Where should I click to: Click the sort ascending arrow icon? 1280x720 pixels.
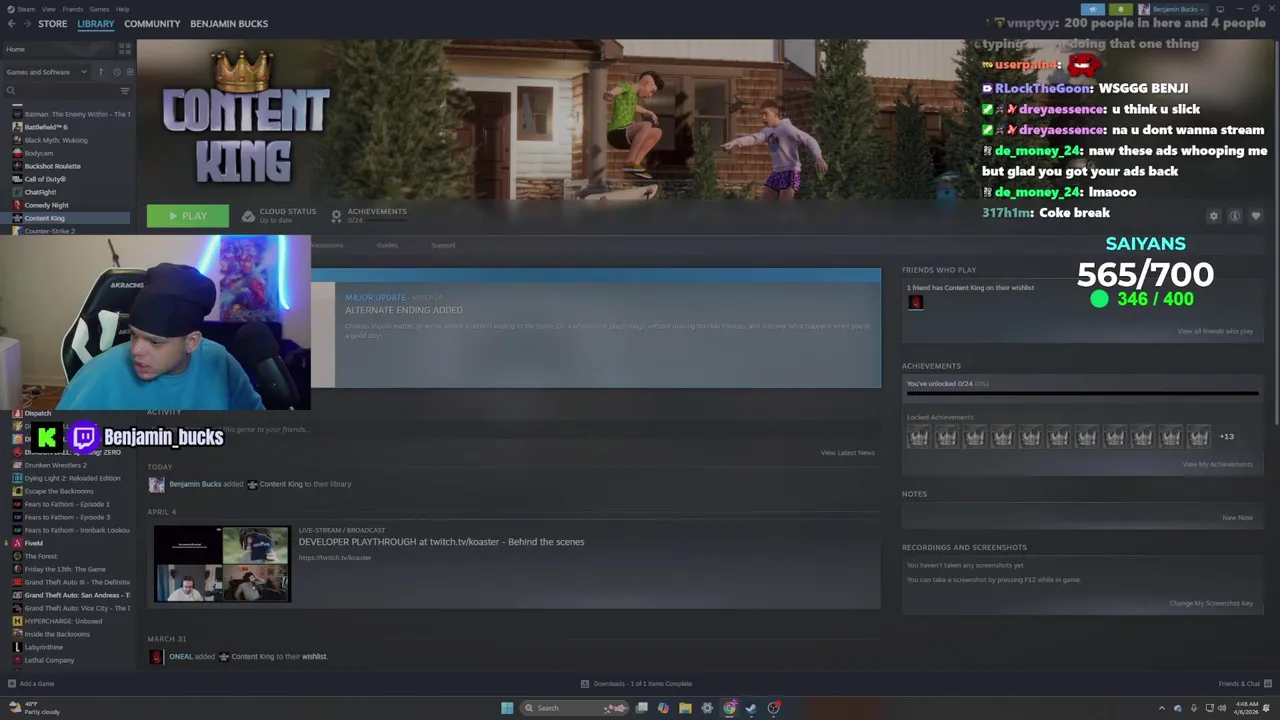click(x=100, y=72)
